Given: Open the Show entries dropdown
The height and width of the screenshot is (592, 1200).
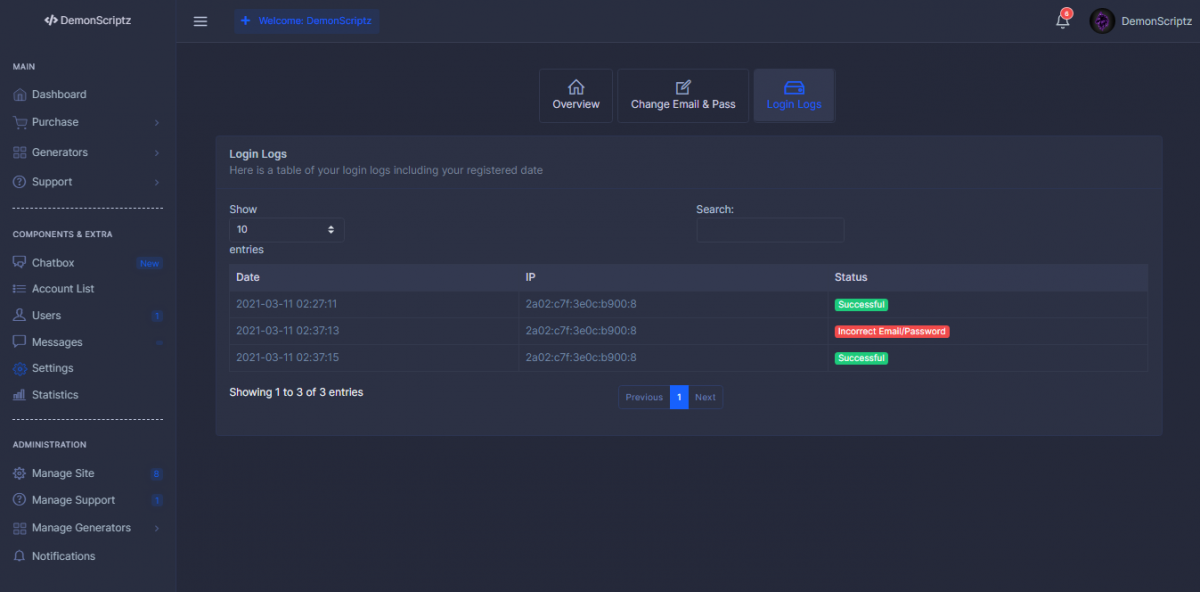Looking at the screenshot, I should click(287, 230).
